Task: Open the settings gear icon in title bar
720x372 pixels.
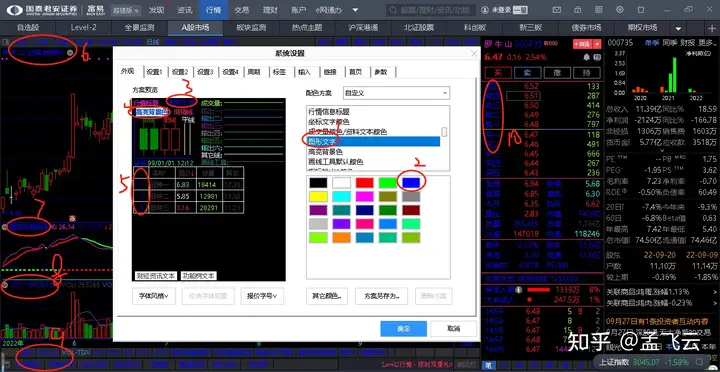Action: pos(620,10)
